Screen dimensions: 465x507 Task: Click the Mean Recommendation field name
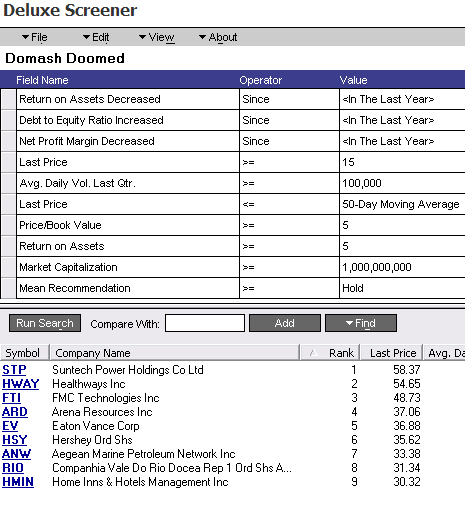(128, 288)
